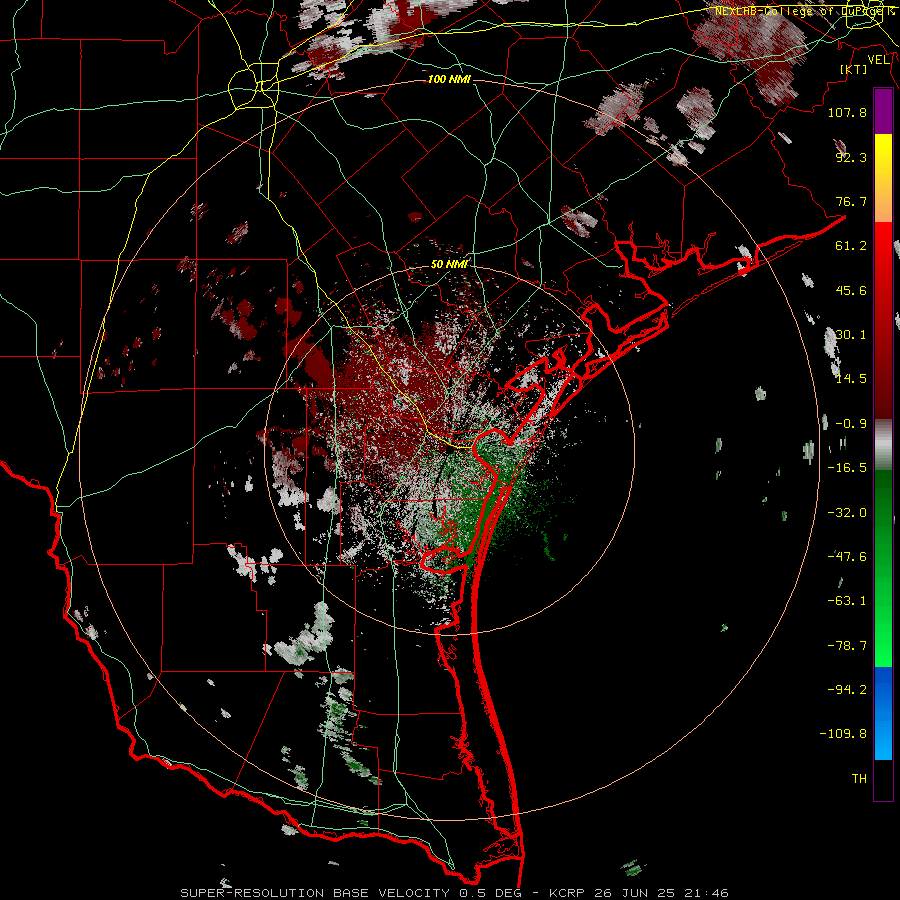Select the 107.8 velocity scale value
900x900 pixels.
click(847, 112)
